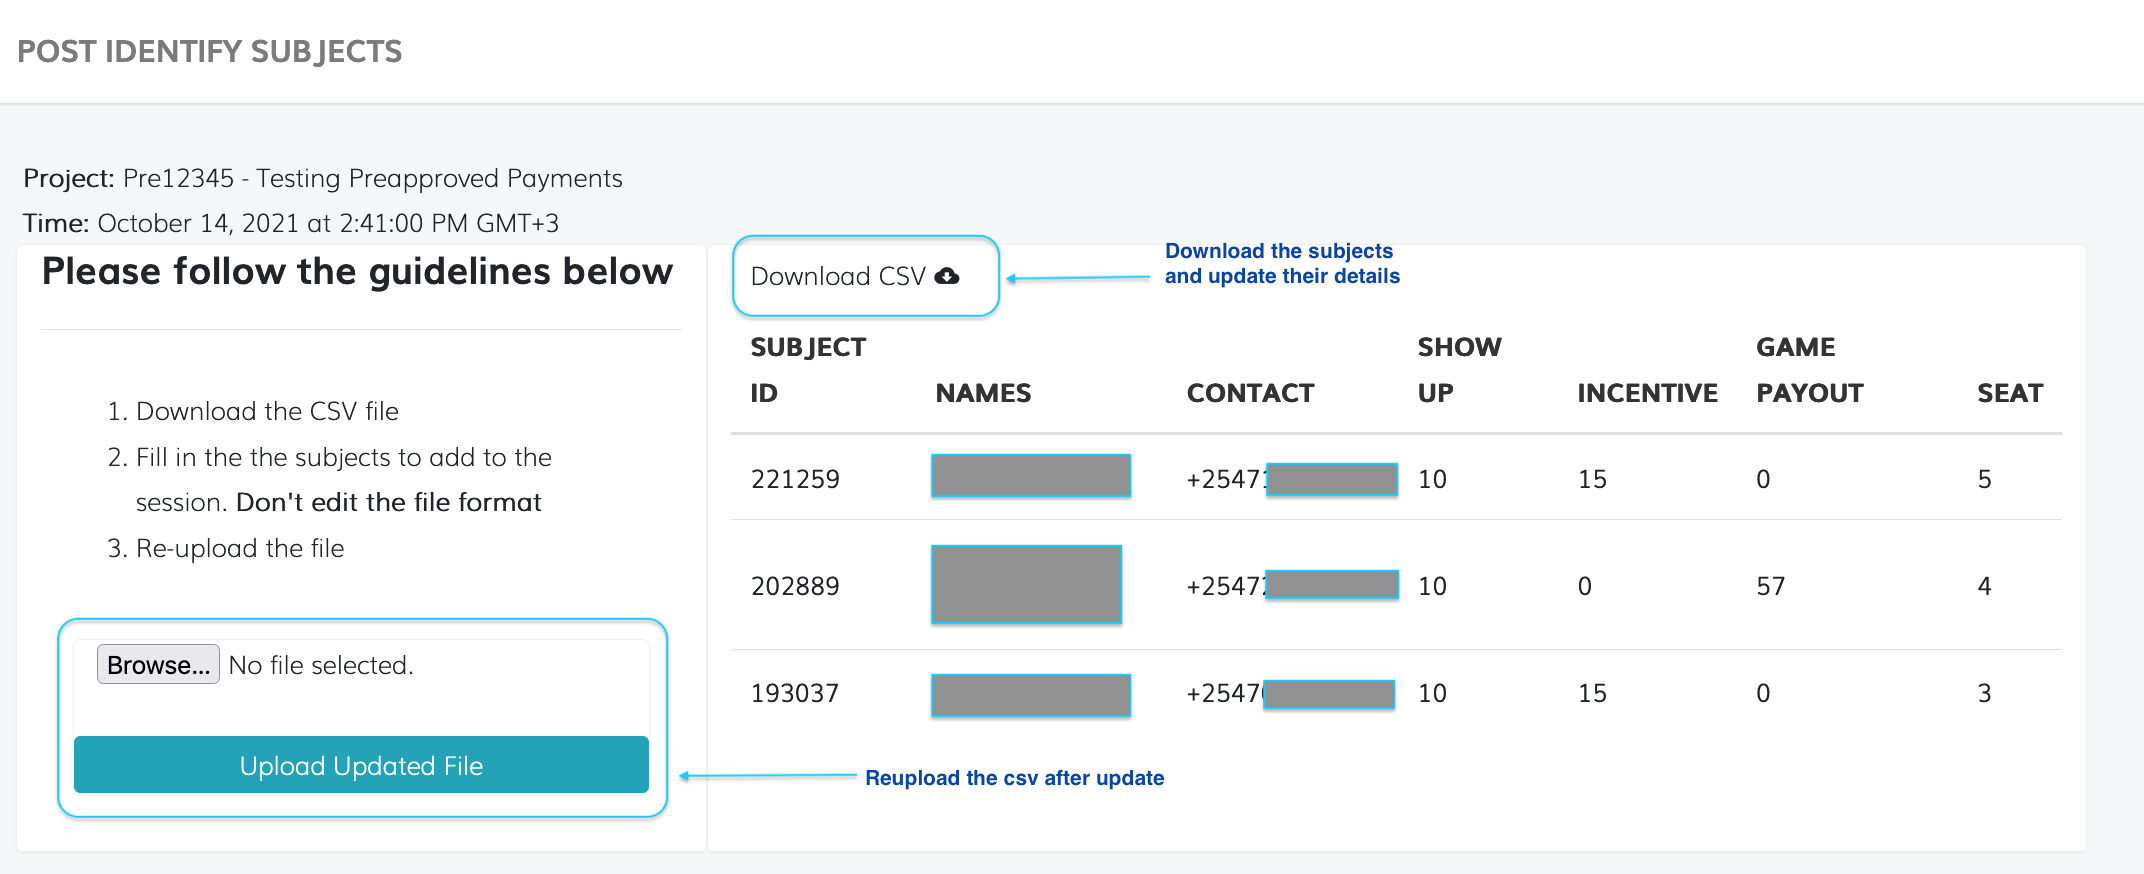The height and width of the screenshot is (874, 2144).
Task: Click the 'No file selected' file field
Action: (321, 665)
